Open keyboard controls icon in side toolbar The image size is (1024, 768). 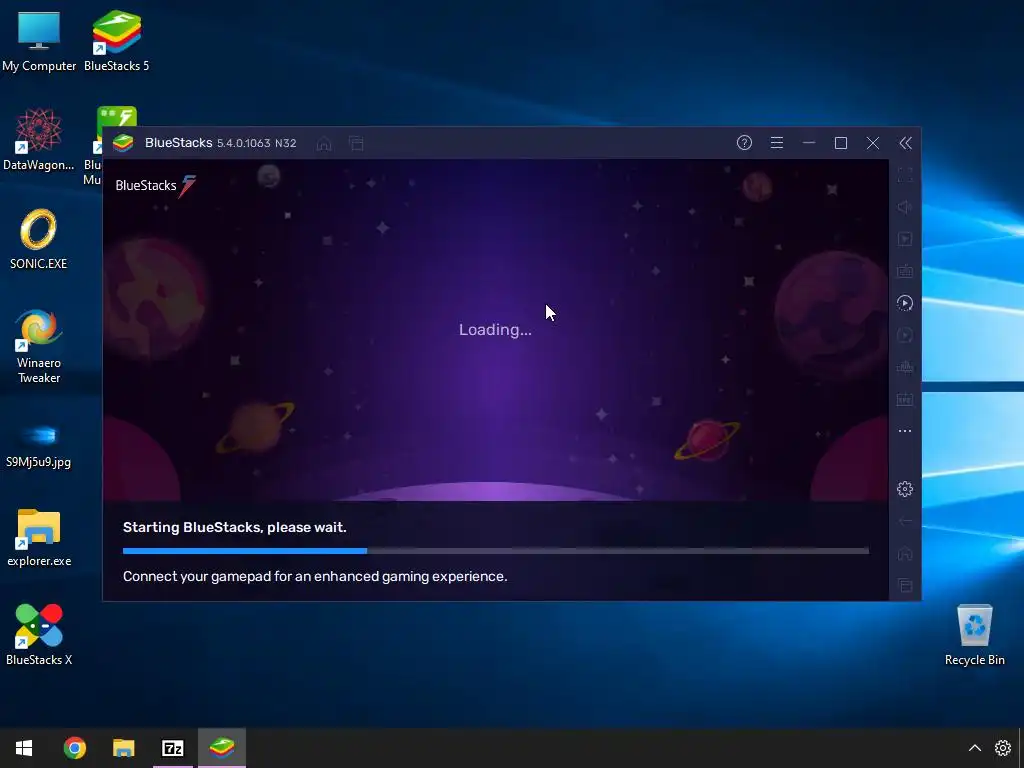pyautogui.click(x=904, y=271)
